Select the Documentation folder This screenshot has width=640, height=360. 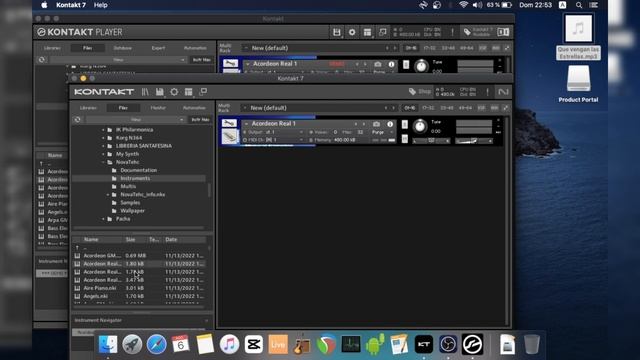pyautogui.click(x=138, y=170)
